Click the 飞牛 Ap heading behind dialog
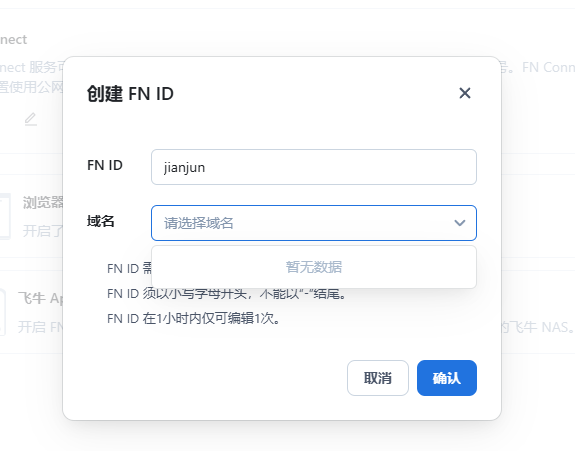The width and height of the screenshot is (575, 451). (x=41, y=298)
